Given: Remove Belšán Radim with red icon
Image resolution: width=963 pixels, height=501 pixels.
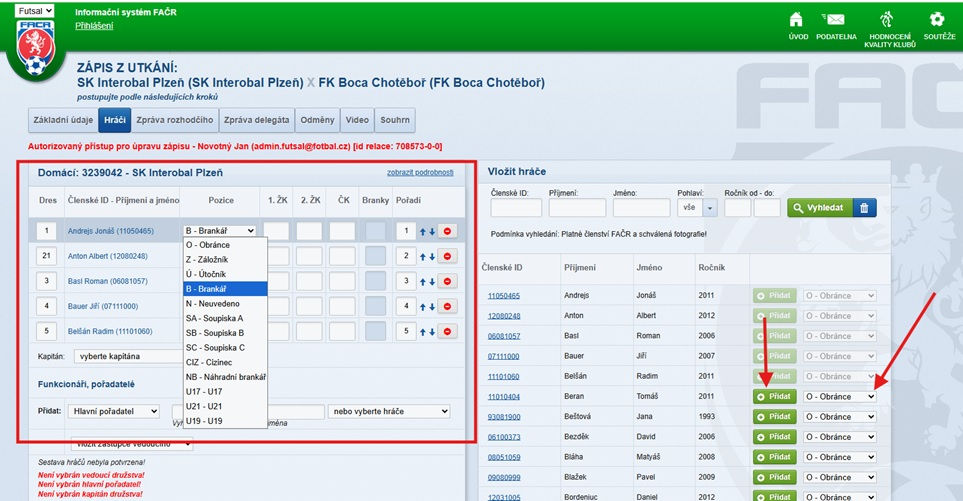Looking at the screenshot, I should click(447, 332).
